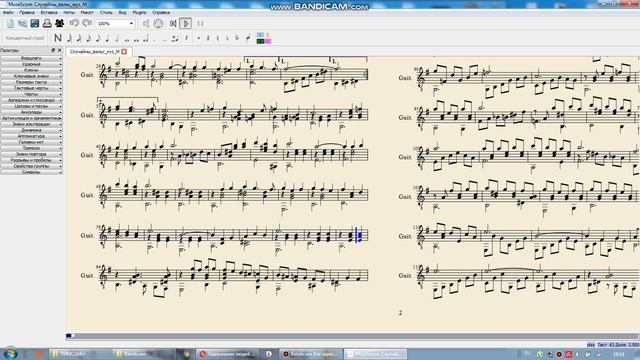Close the Случайны_вальс score tab
Screen dimensions: 640x360
pyautogui.click(x=124, y=51)
